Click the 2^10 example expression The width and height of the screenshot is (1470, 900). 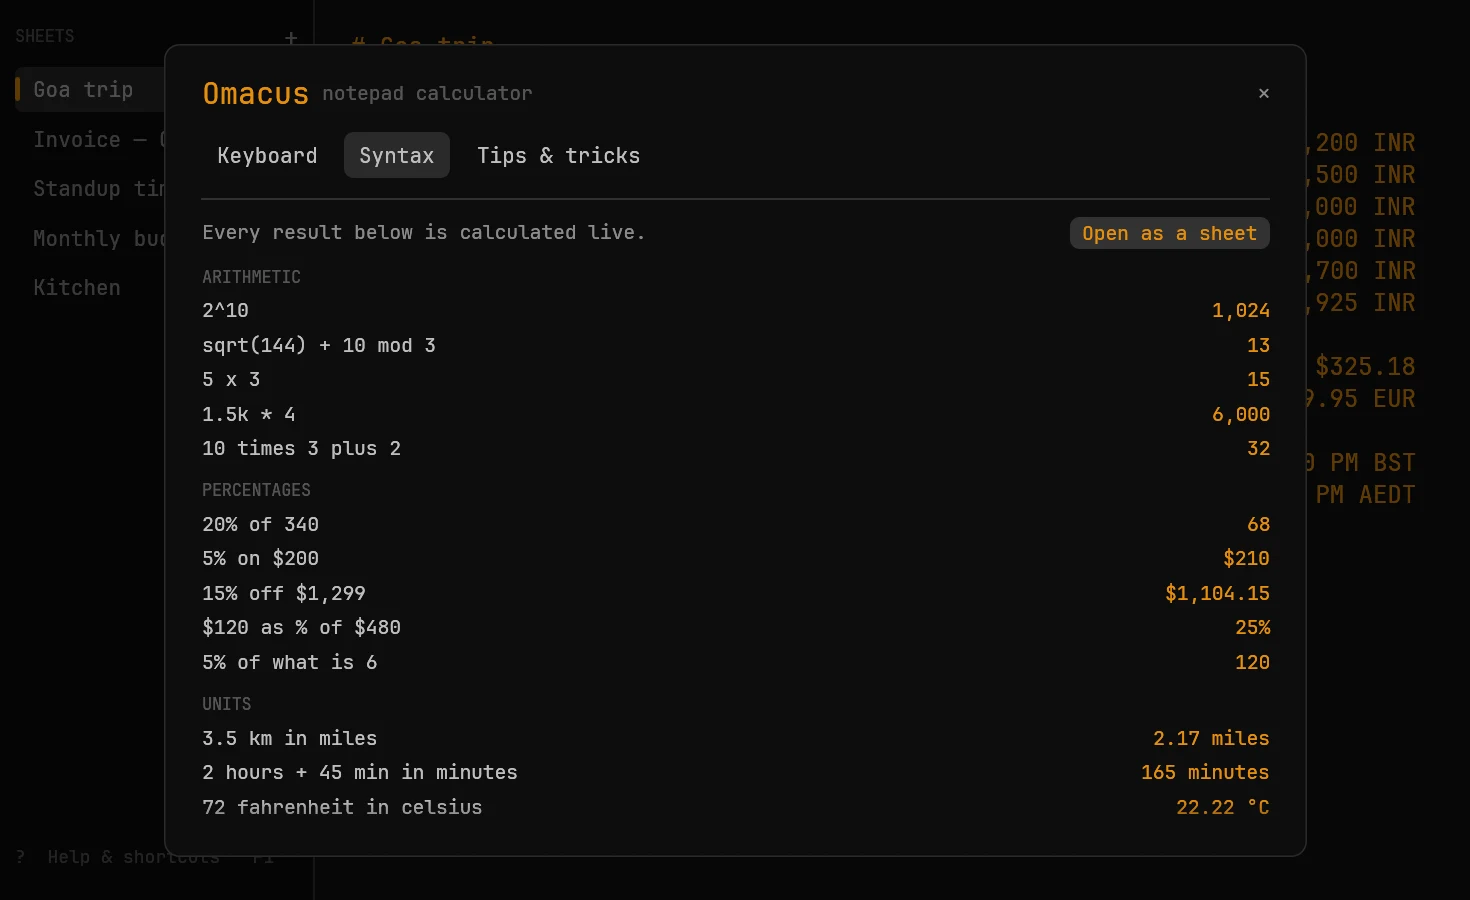point(226,310)
